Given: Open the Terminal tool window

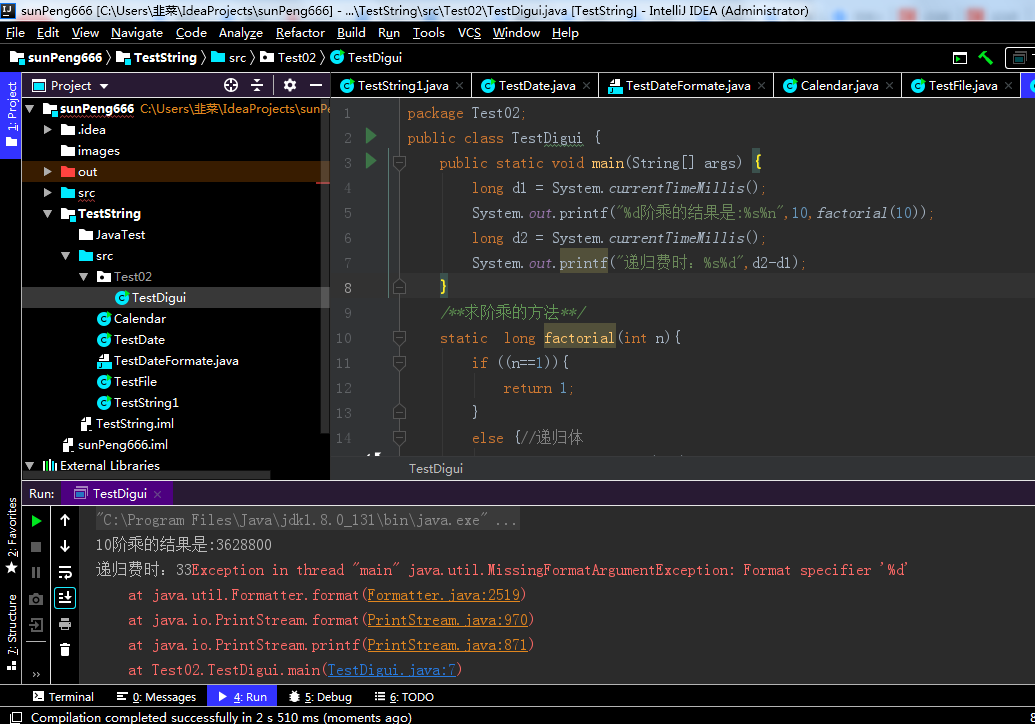Looking at the screenshot, I should click(x=63, y=697).
